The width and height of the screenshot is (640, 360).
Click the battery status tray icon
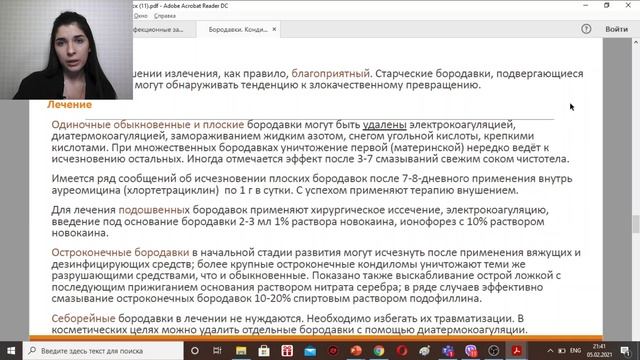562,351
